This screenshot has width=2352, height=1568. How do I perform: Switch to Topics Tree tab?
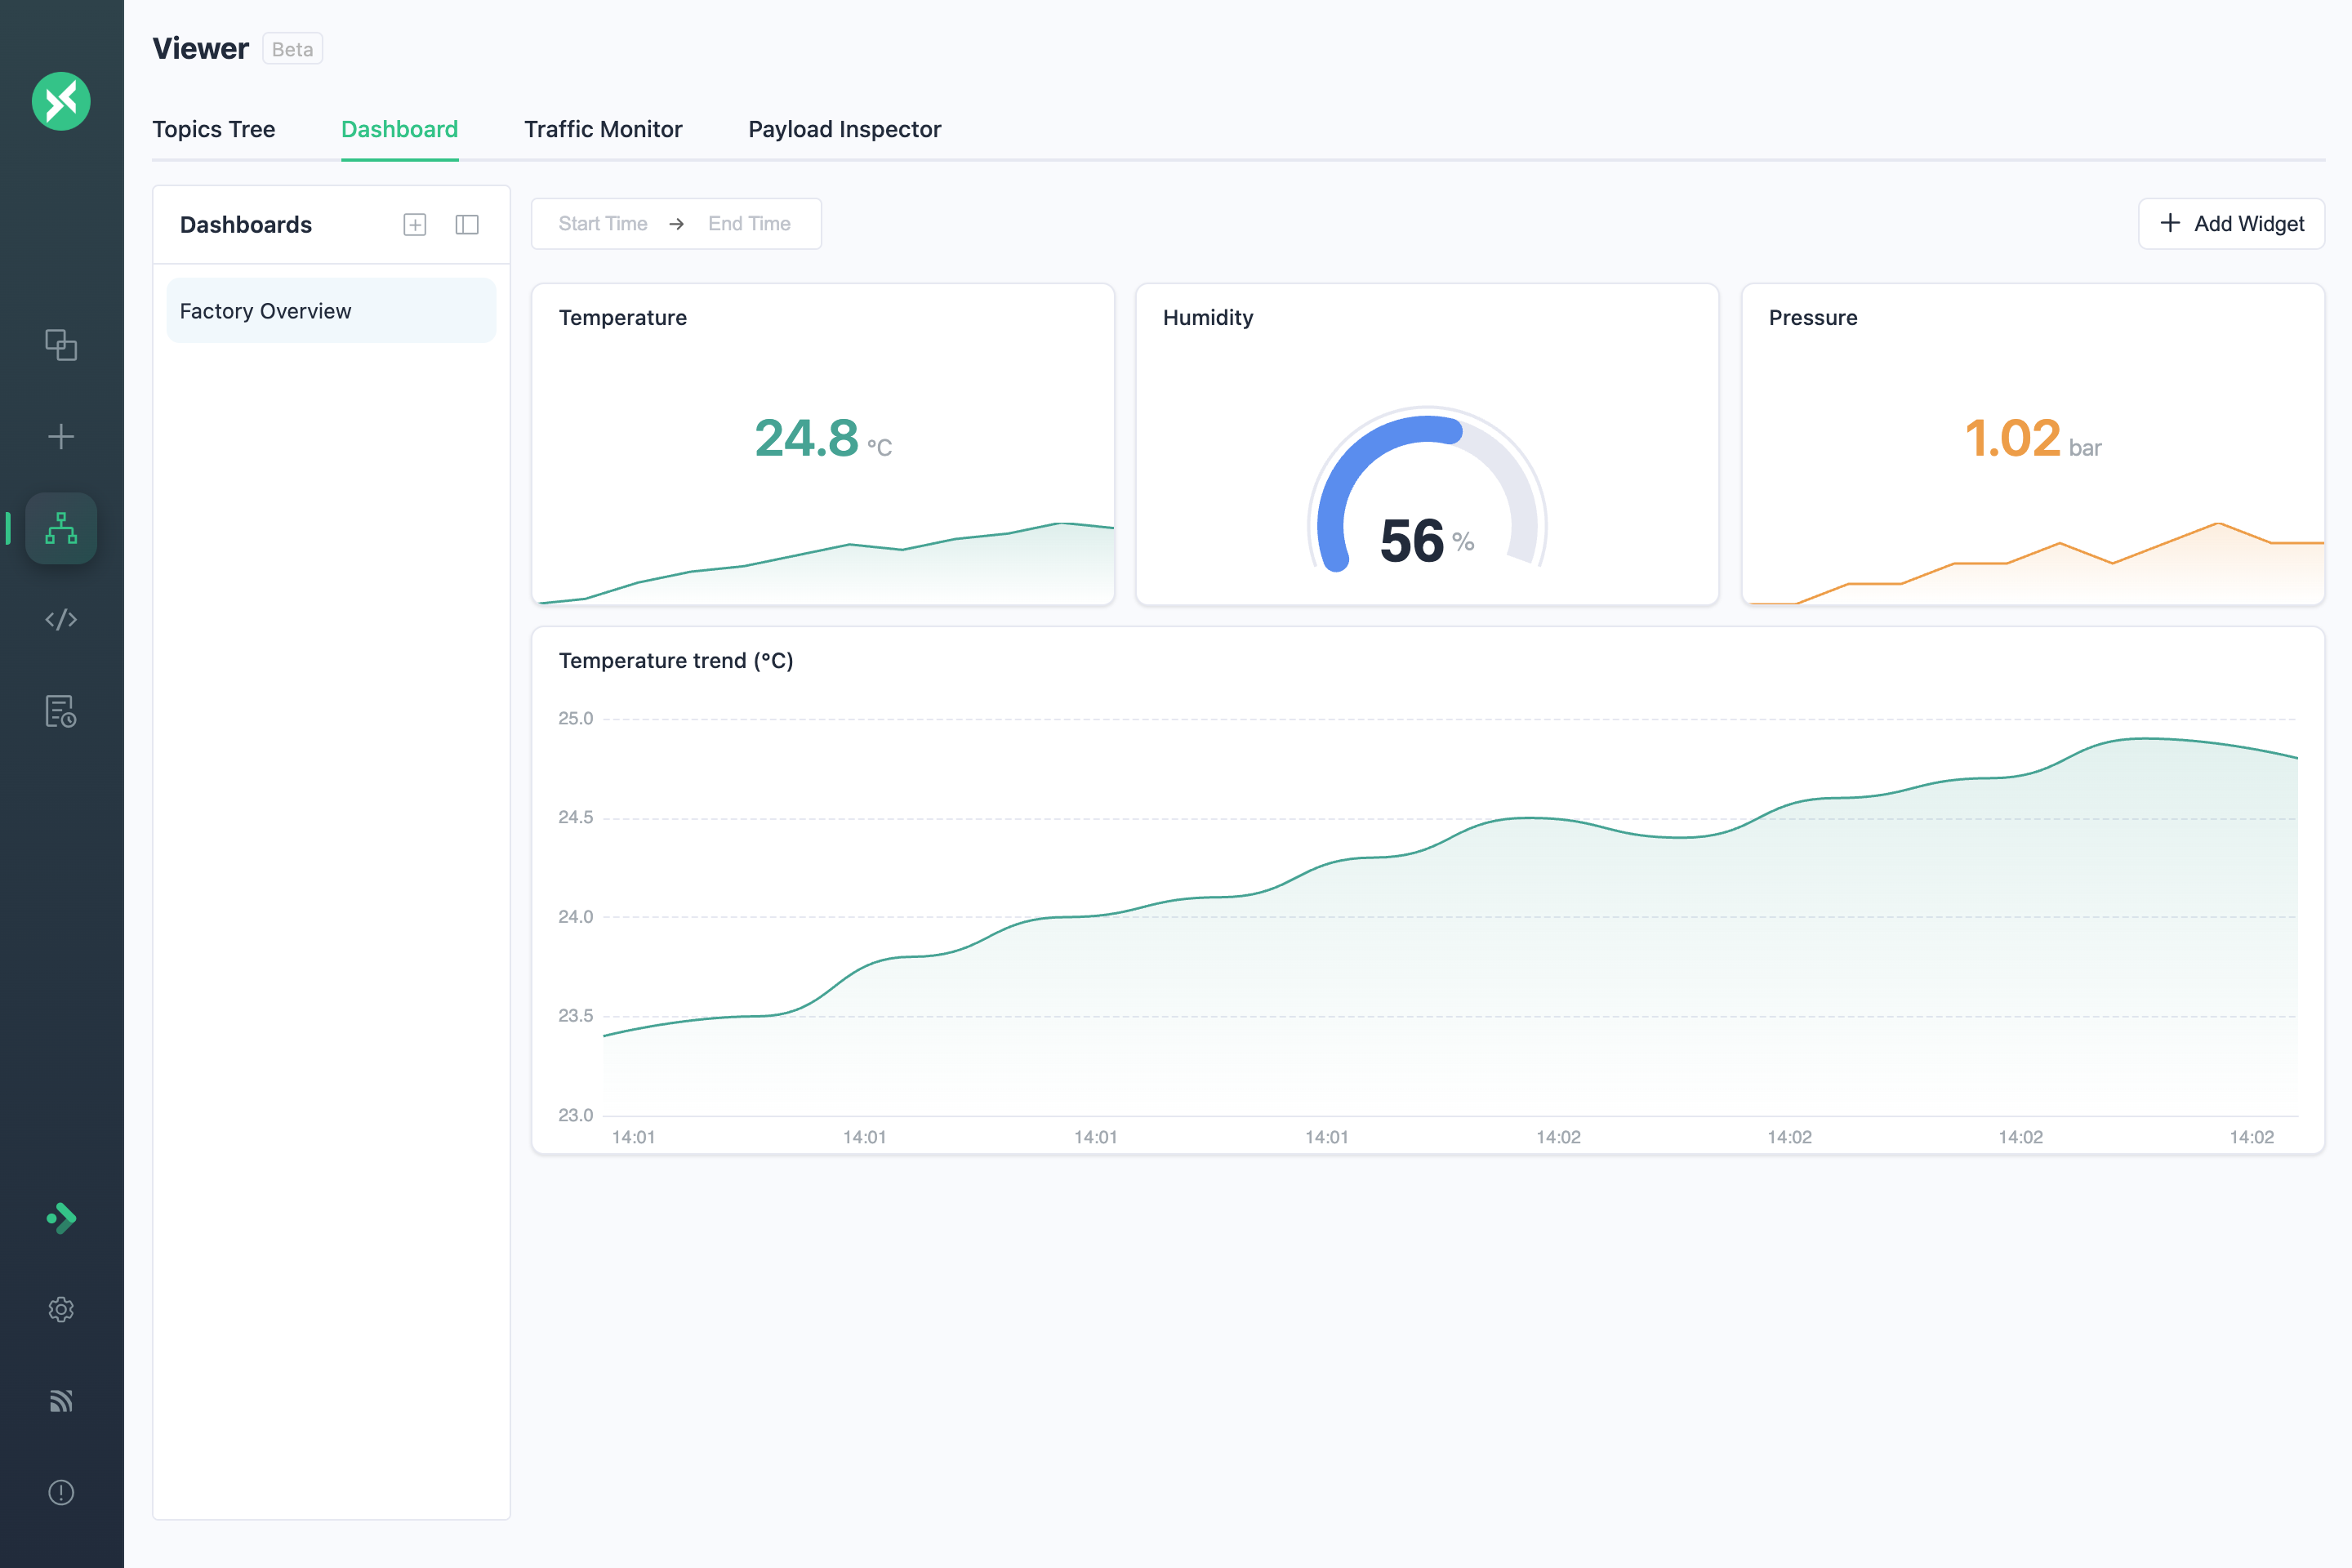[x=214, y=129]
